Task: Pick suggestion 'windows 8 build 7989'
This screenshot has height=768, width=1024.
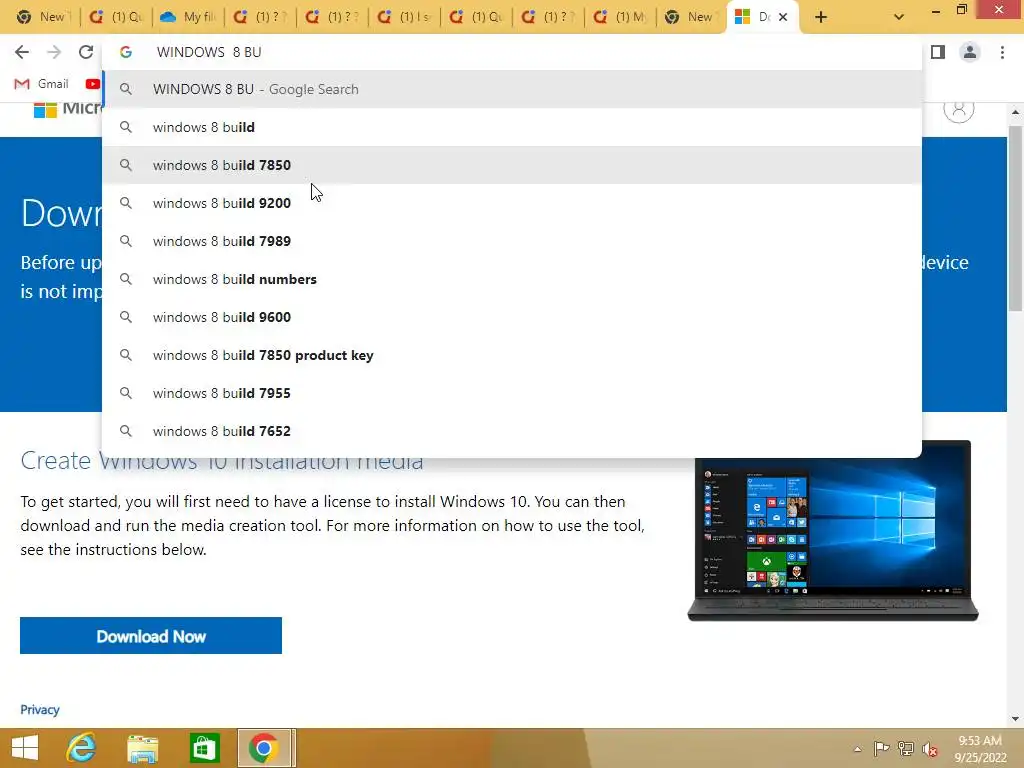Action: (512, 241)
